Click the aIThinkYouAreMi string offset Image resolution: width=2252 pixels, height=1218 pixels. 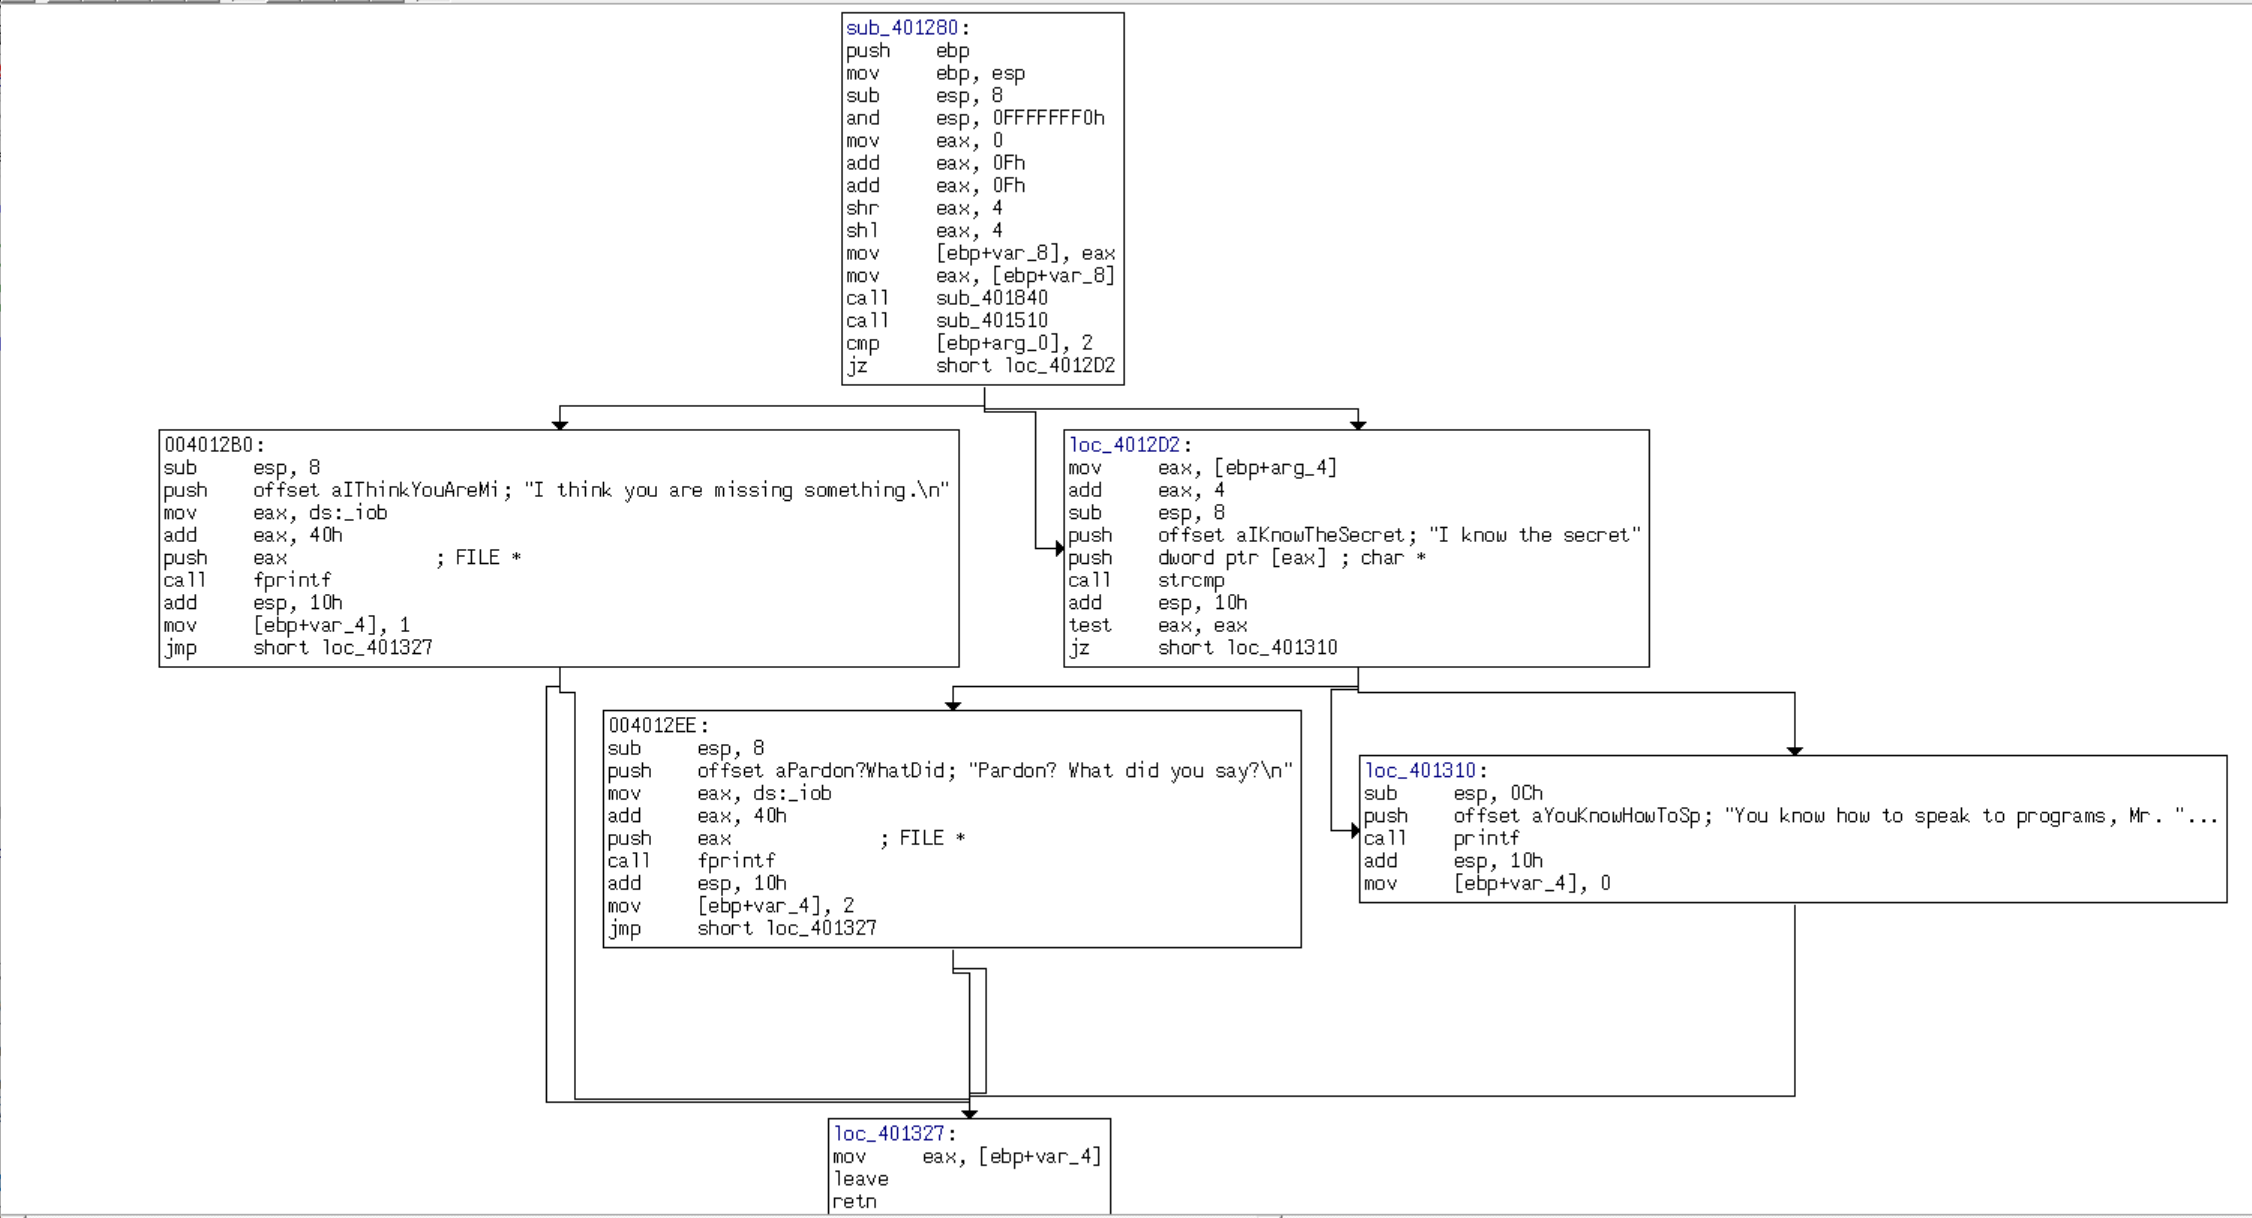(x=415, y=490)
